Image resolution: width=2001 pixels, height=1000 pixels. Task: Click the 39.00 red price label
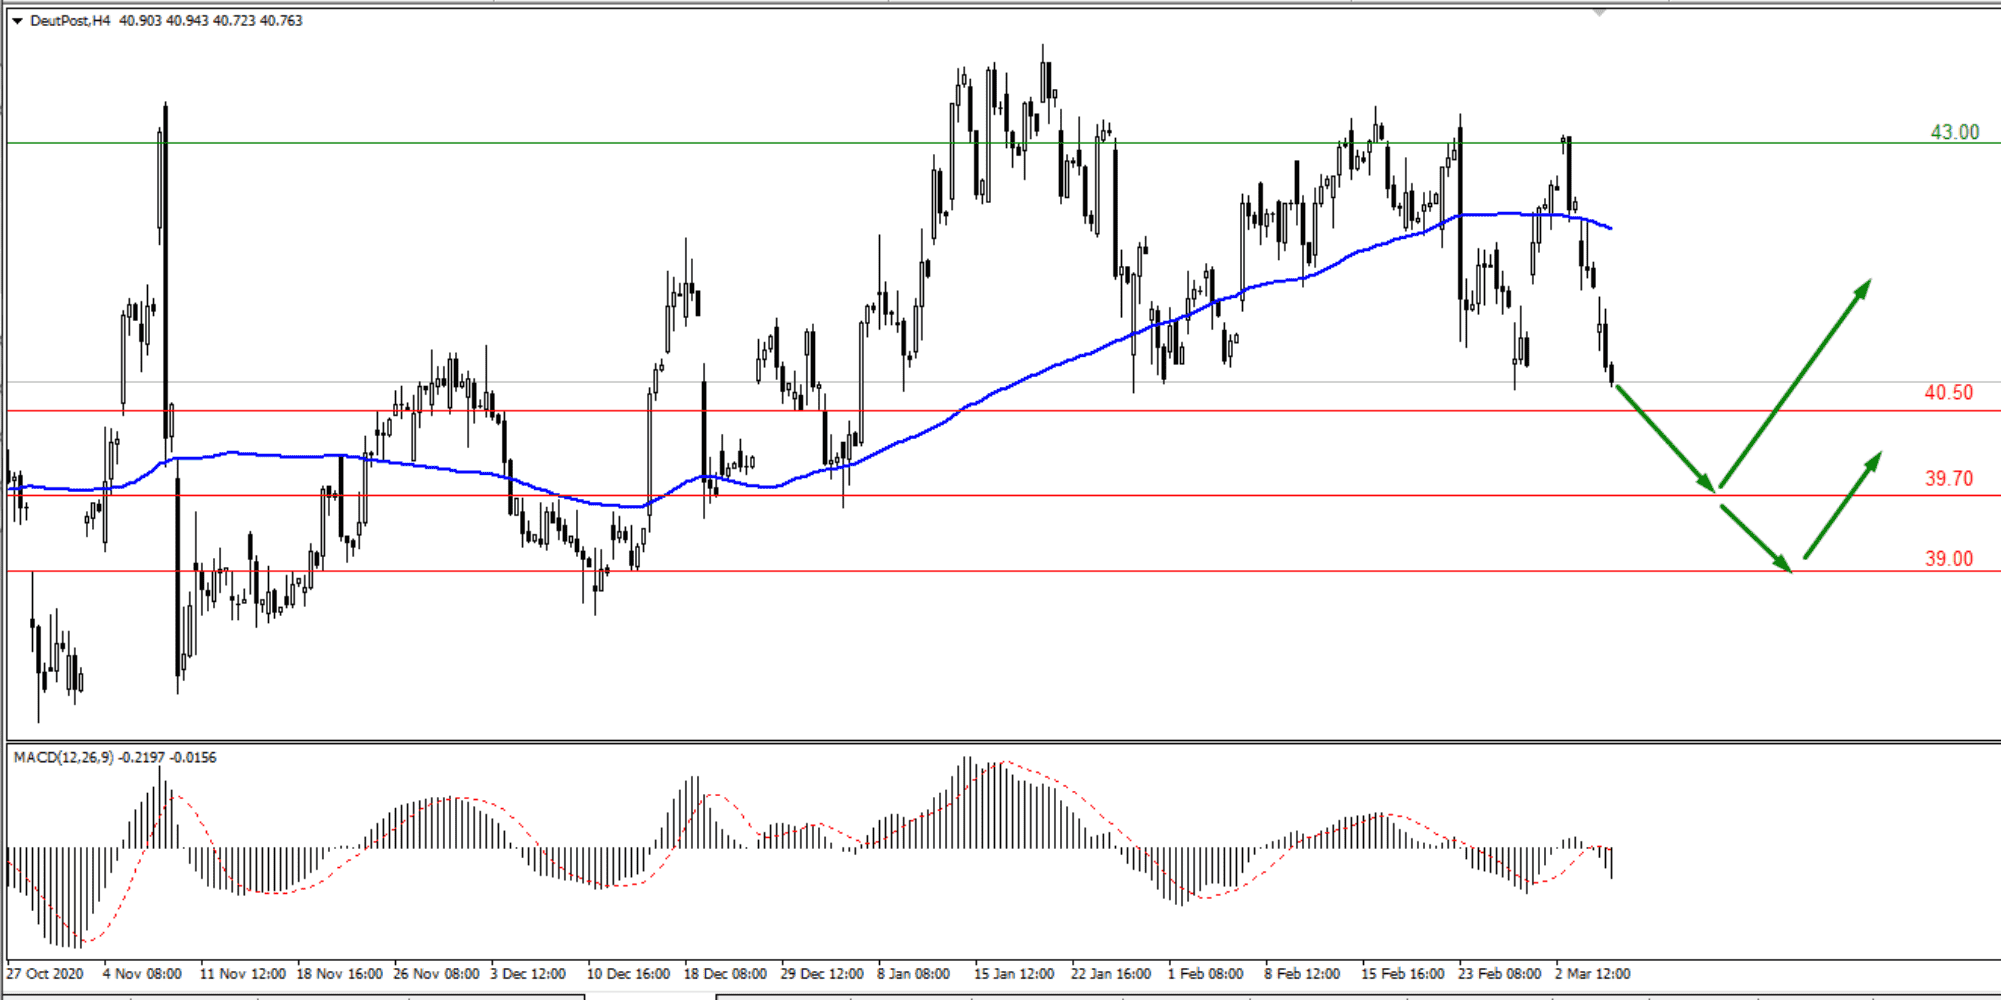pos(1948,558)
